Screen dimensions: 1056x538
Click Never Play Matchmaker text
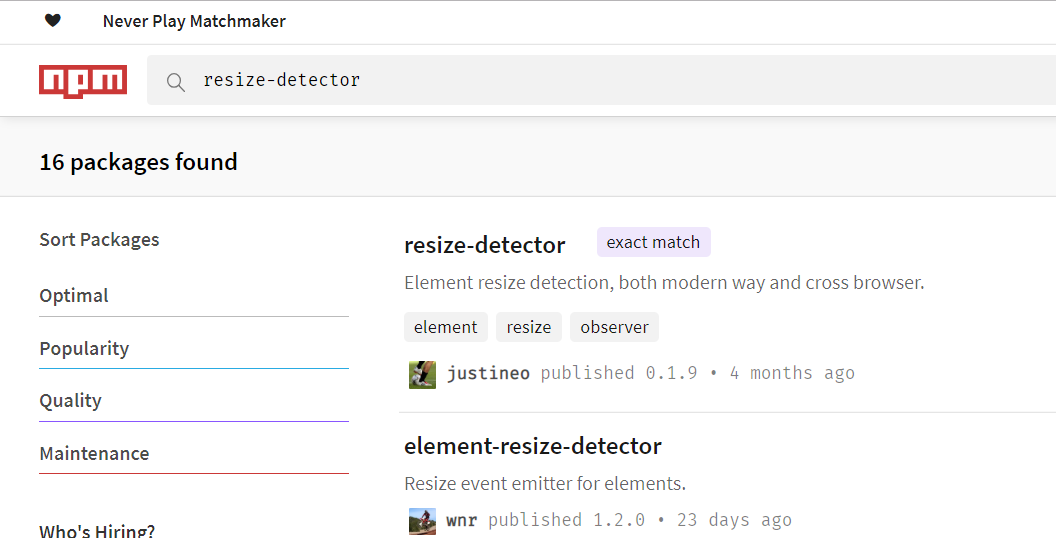(194, 22)
